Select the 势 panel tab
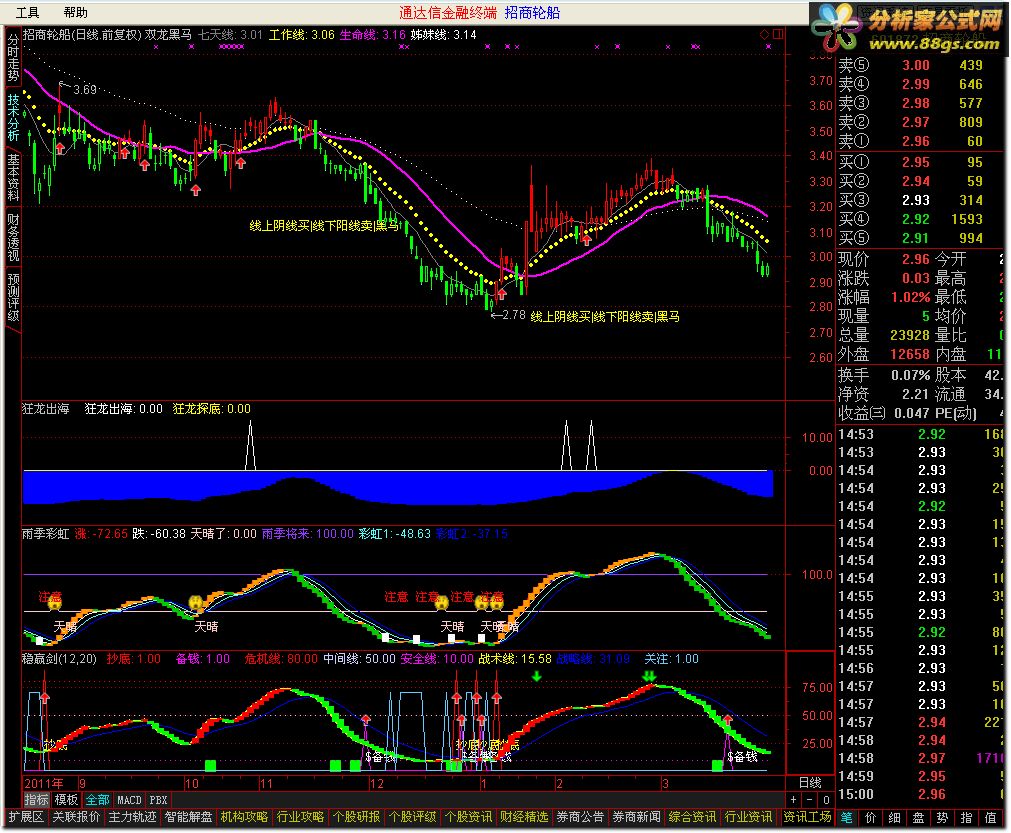 pos(942,818)
